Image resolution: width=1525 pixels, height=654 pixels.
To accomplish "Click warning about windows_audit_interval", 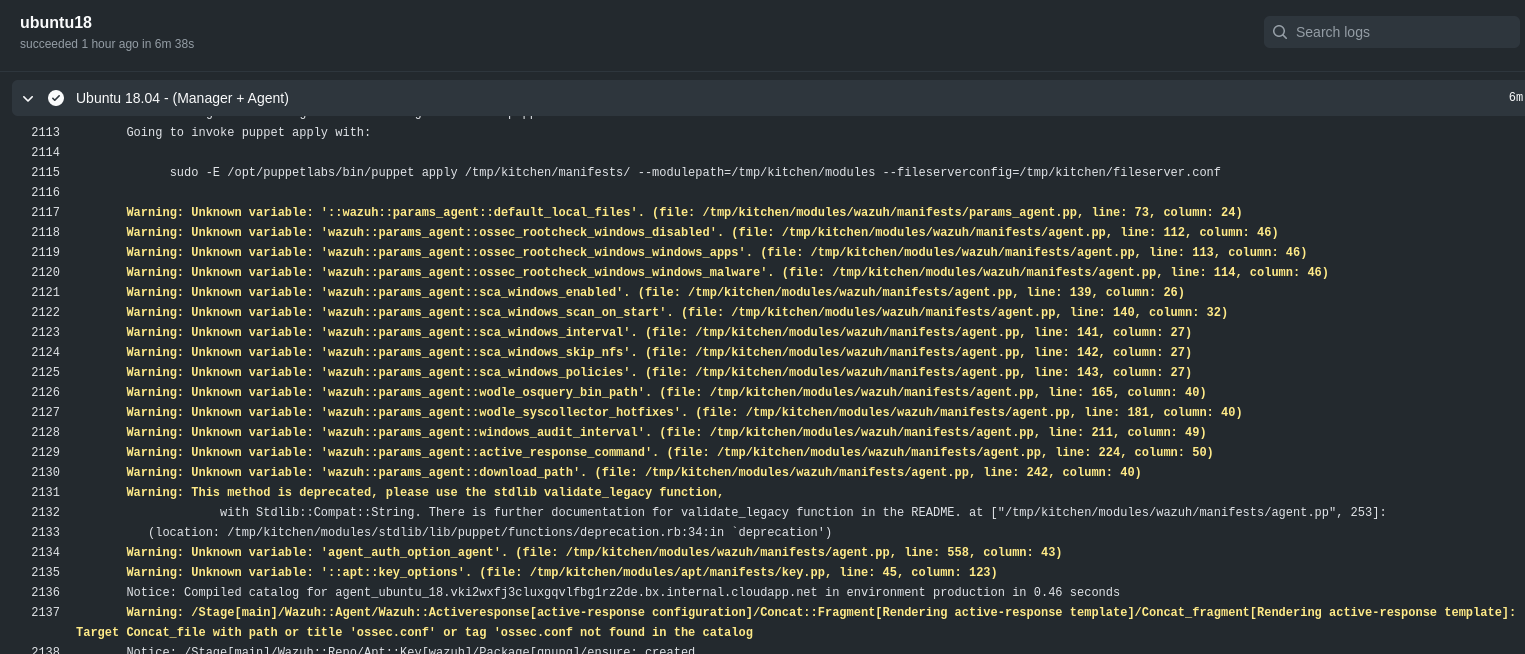I will 666,433.
